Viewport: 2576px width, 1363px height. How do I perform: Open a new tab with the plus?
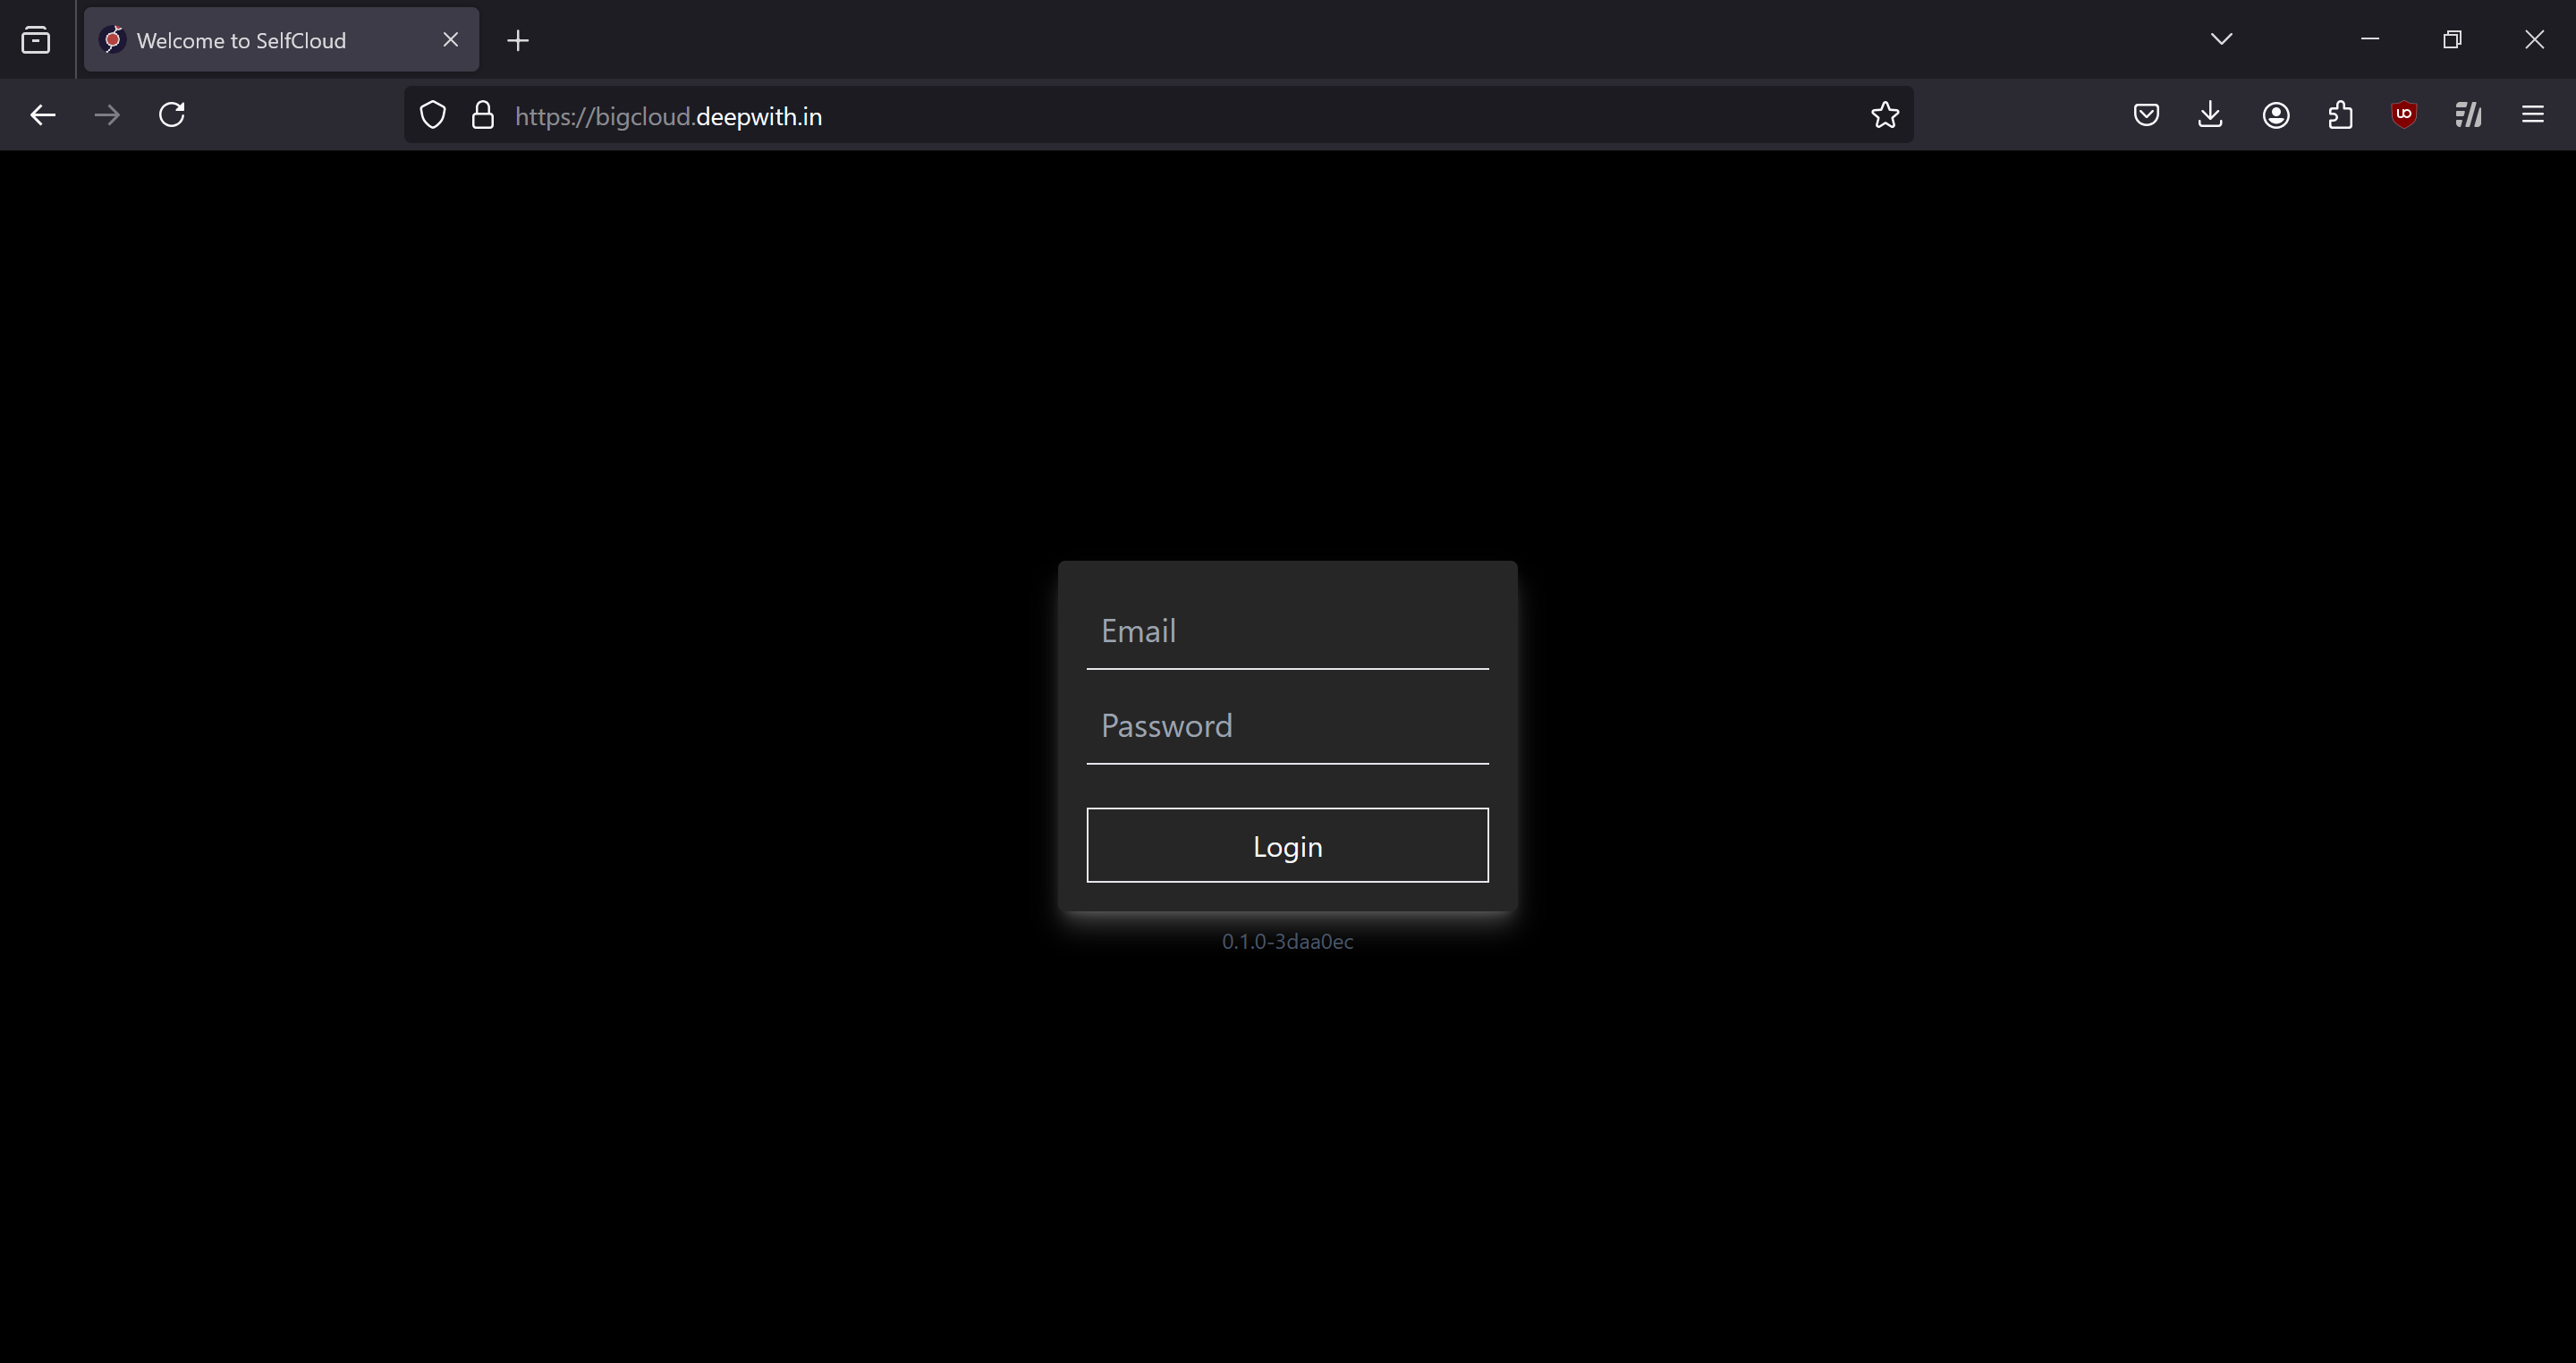[x=518, y=40]
